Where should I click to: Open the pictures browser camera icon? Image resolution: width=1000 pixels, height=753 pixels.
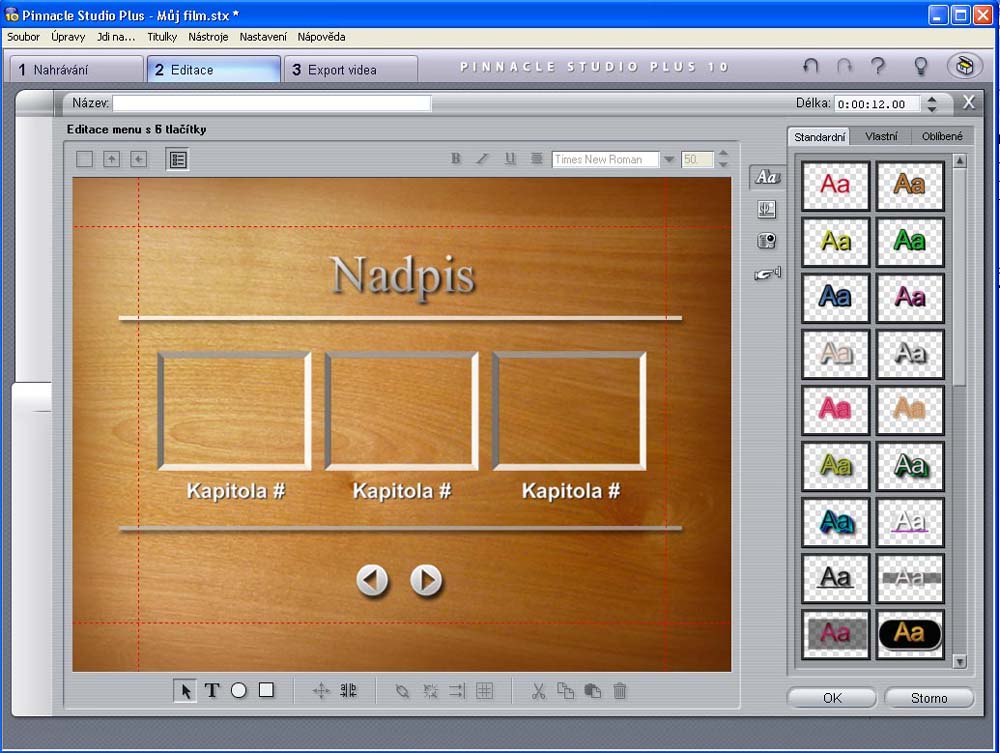pos(767,241)
